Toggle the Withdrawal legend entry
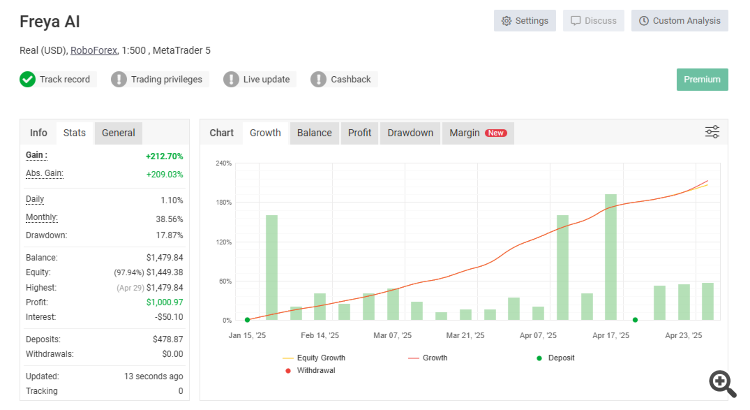Viewport: 750px width, 410px height. pyautogui.click(x=310, y=370)
